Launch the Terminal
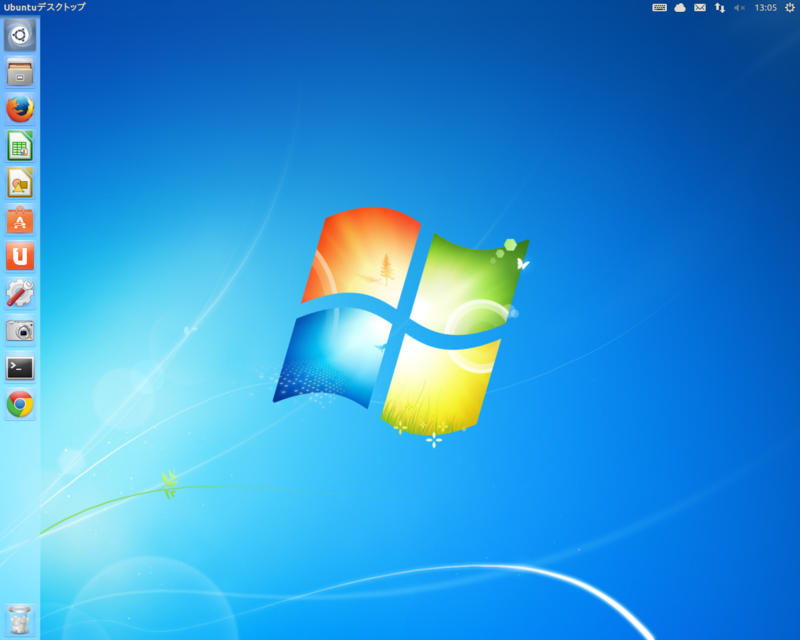 tap(18, 368)
